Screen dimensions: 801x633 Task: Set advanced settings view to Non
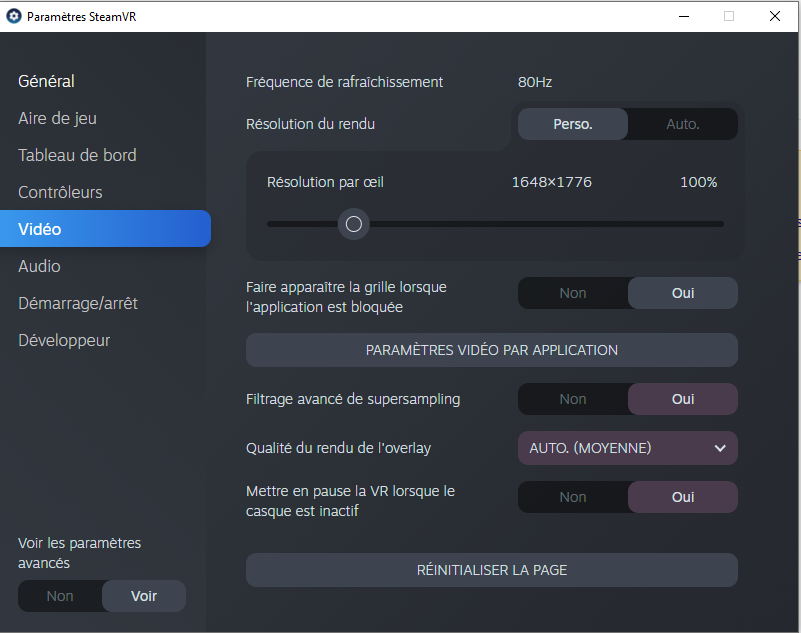click(x=60, y=596)
